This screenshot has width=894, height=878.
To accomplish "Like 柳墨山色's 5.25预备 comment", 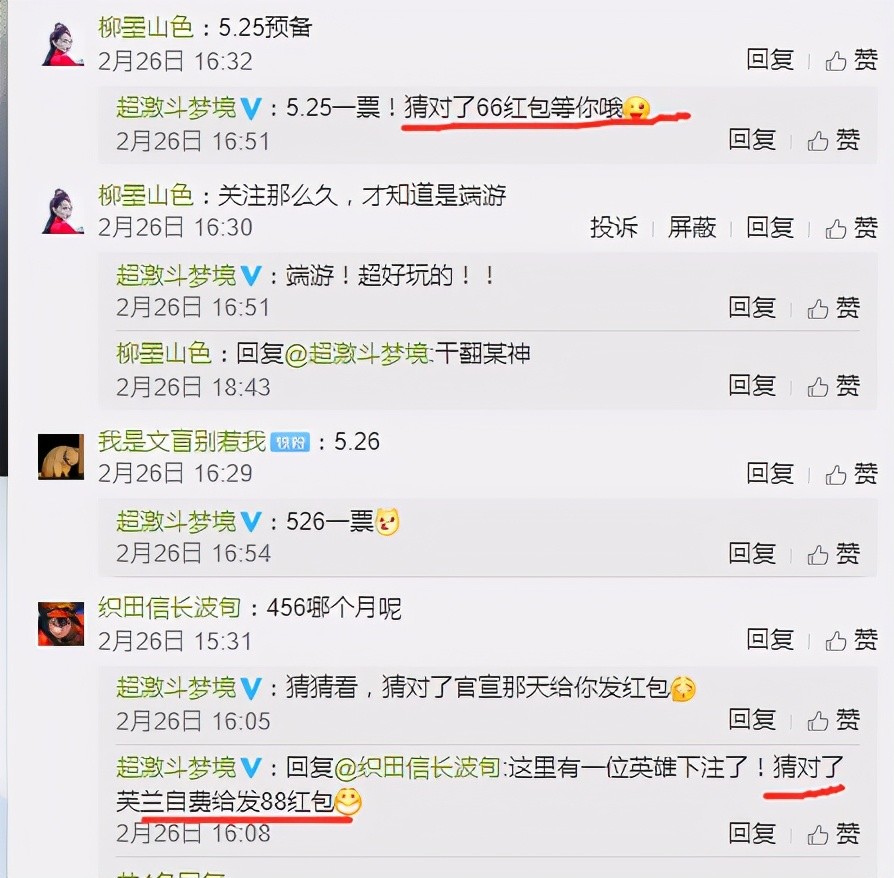I will coord(851,60).
